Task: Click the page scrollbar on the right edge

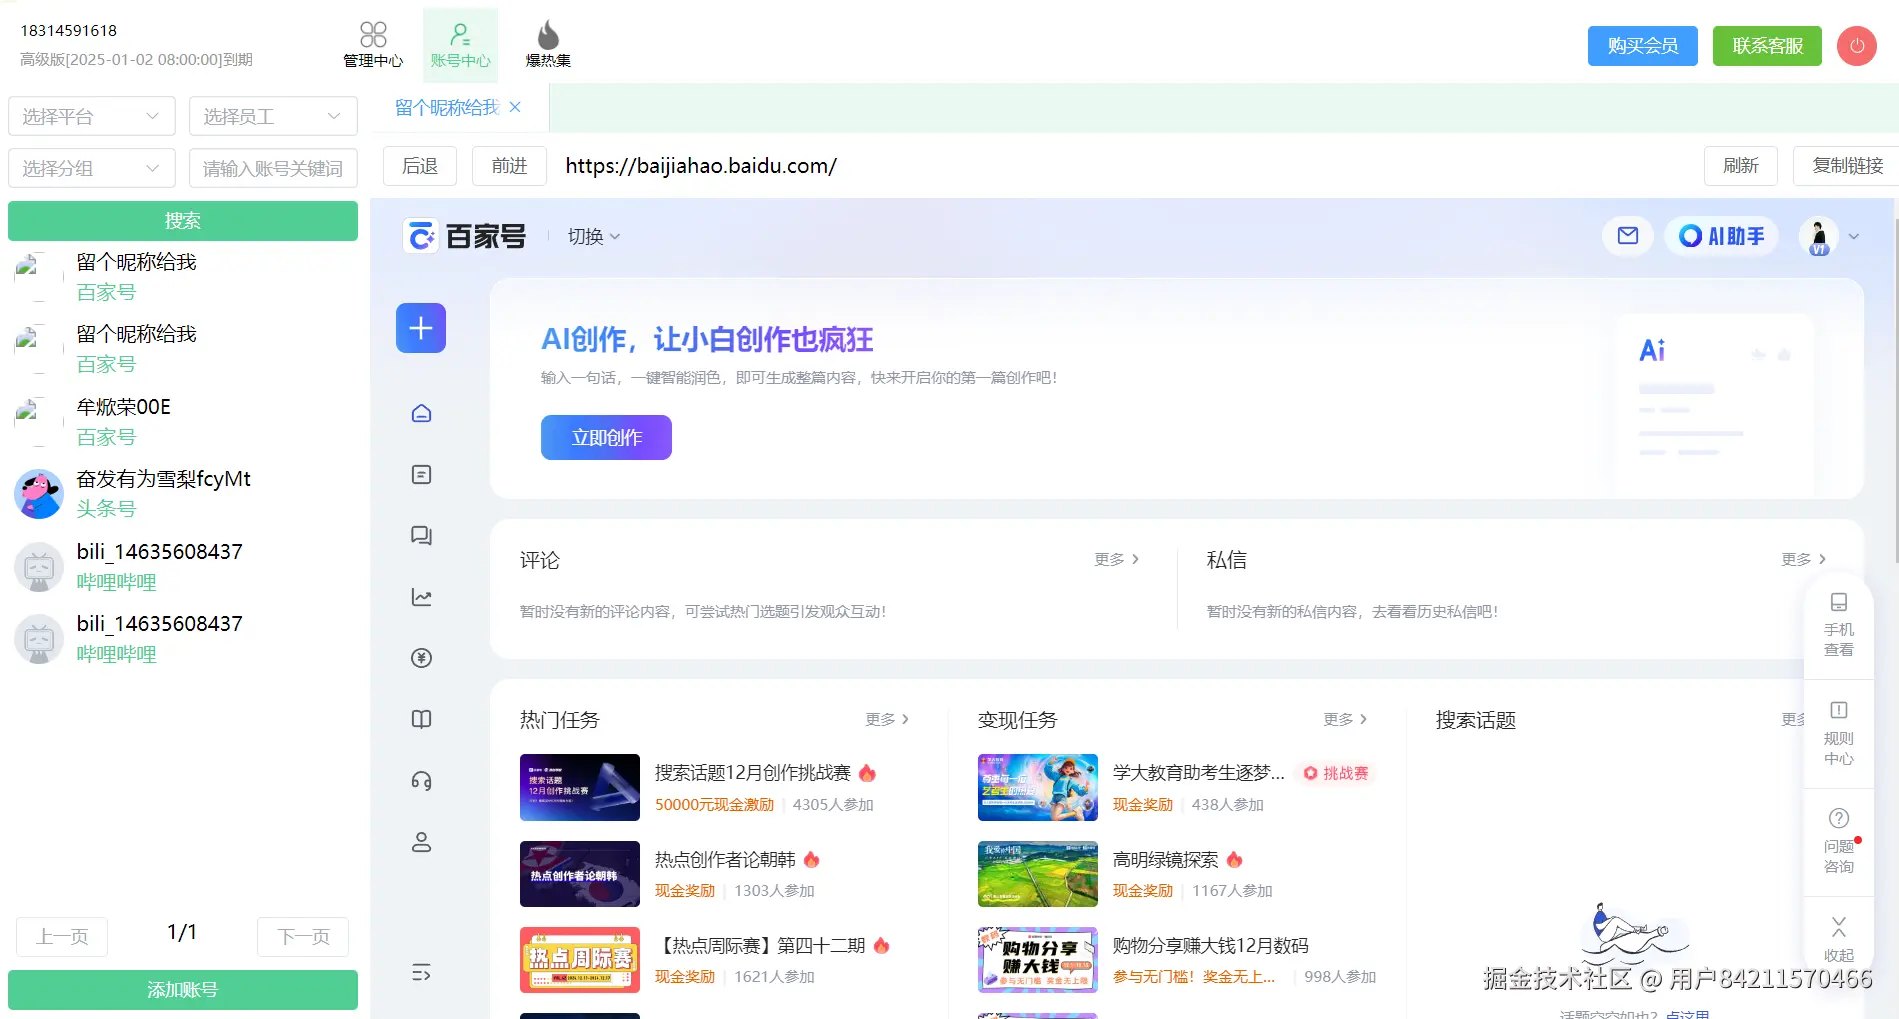Action: click(x=1895, y=390)
